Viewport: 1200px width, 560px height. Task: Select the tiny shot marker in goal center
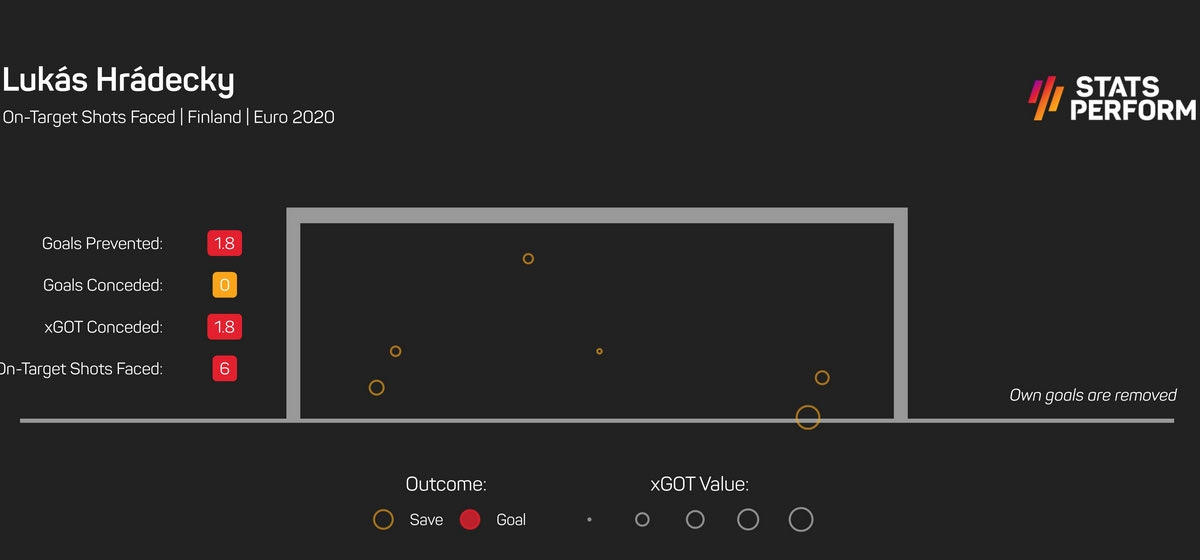click(x=599, y=351)
